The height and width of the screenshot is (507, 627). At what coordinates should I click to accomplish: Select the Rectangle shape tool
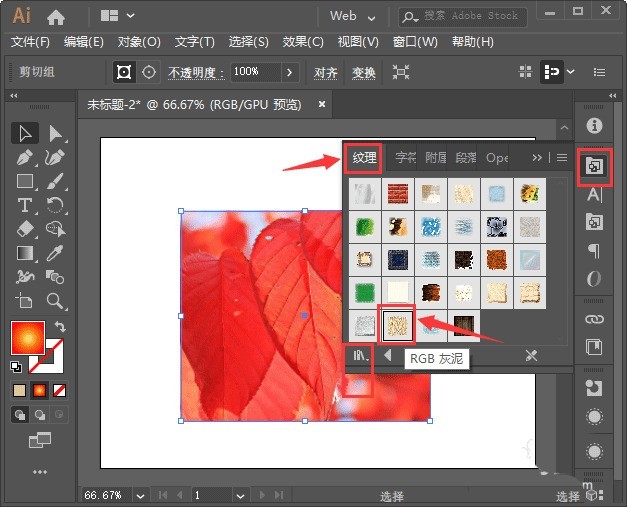pos(26,181)
